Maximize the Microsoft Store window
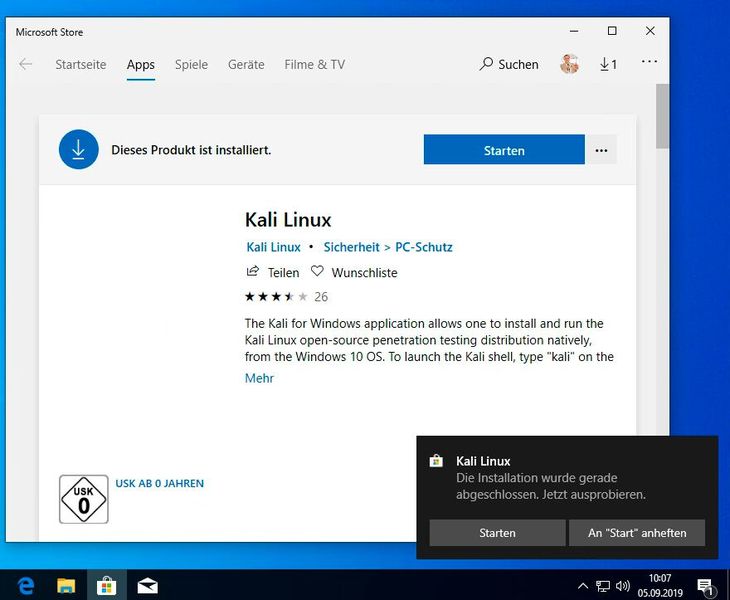The height and width of the screenshot is (600, 730). (612, 31)
